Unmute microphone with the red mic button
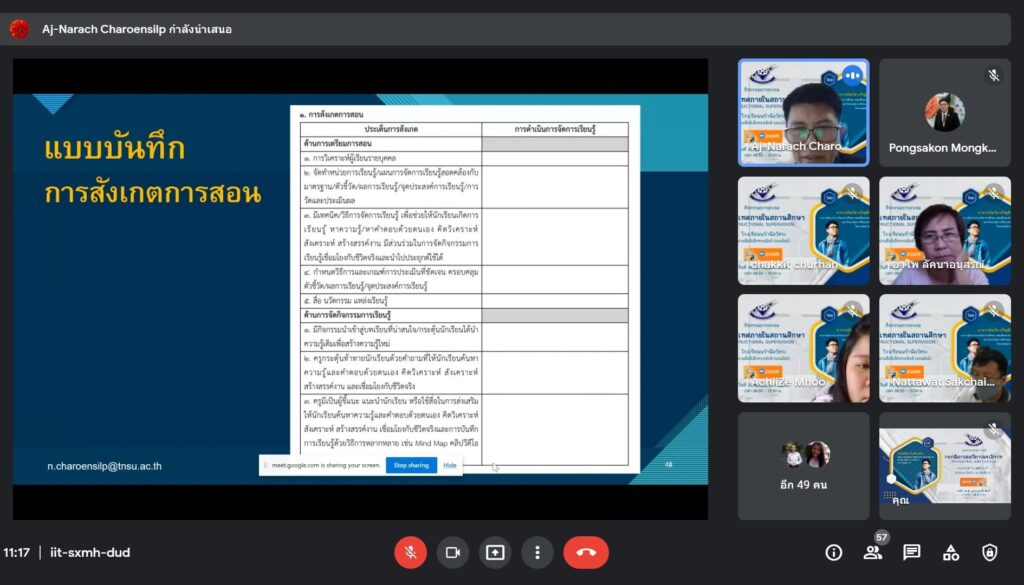Screen dimensions: 1024x585 click(x=410, y=552)
